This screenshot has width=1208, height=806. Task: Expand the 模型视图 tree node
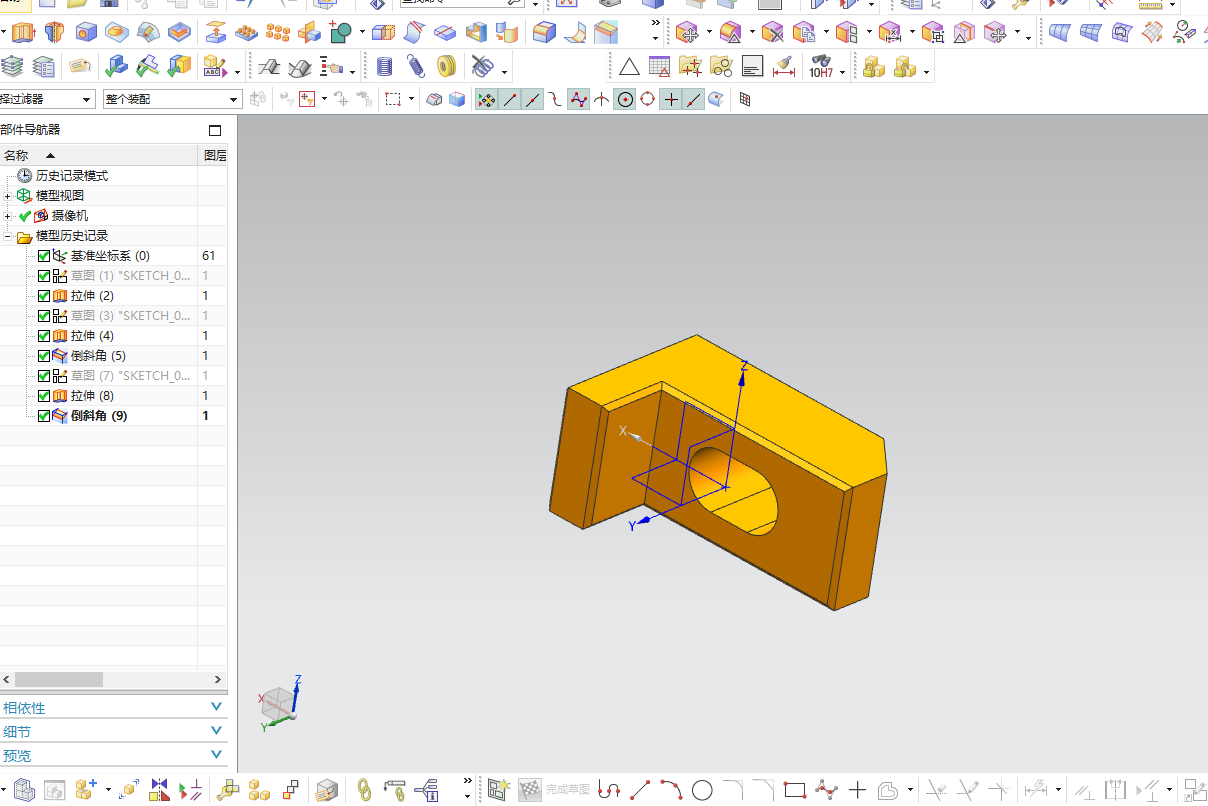point(8,196)
